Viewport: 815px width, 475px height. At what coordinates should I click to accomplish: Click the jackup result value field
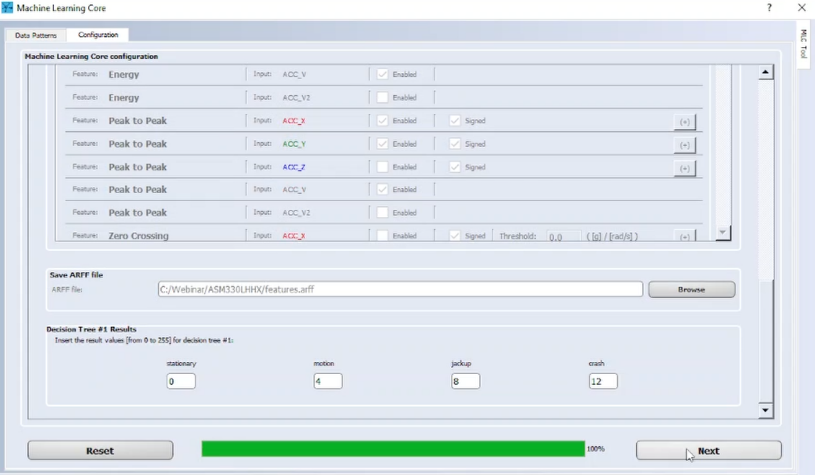click(466, 381)
